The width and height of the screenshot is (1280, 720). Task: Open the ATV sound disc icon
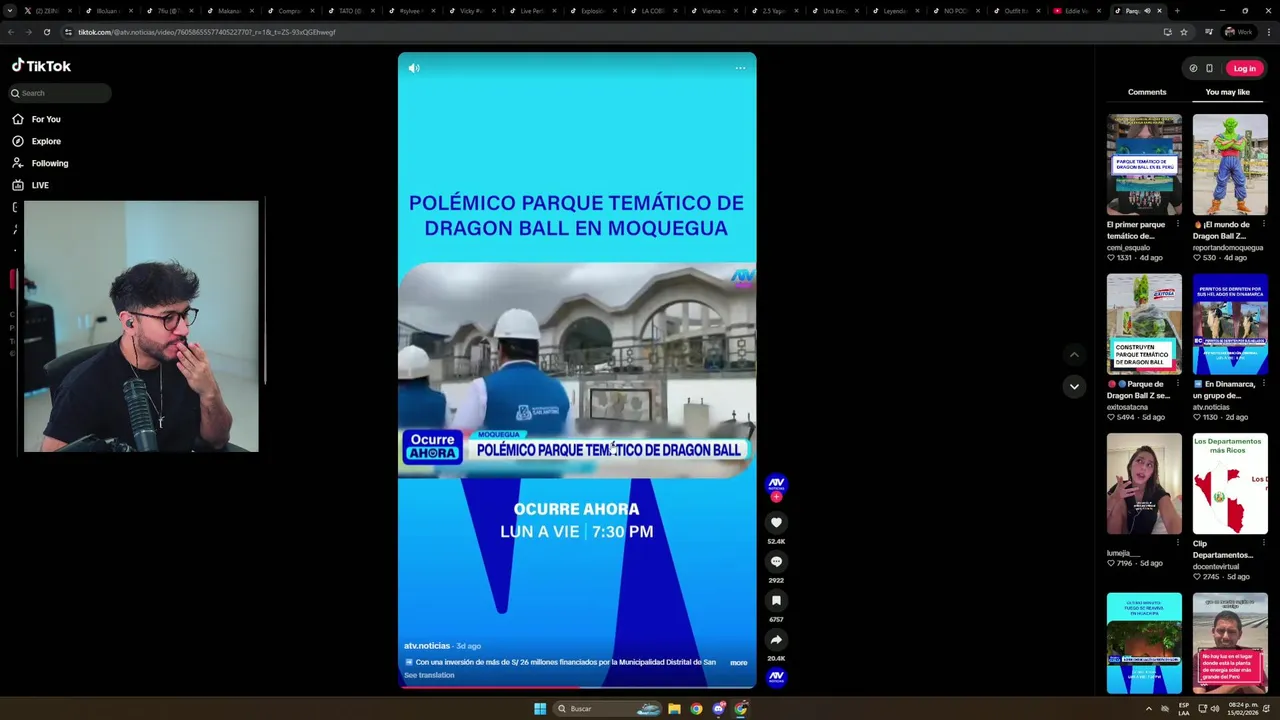click(x=776, y=677)
